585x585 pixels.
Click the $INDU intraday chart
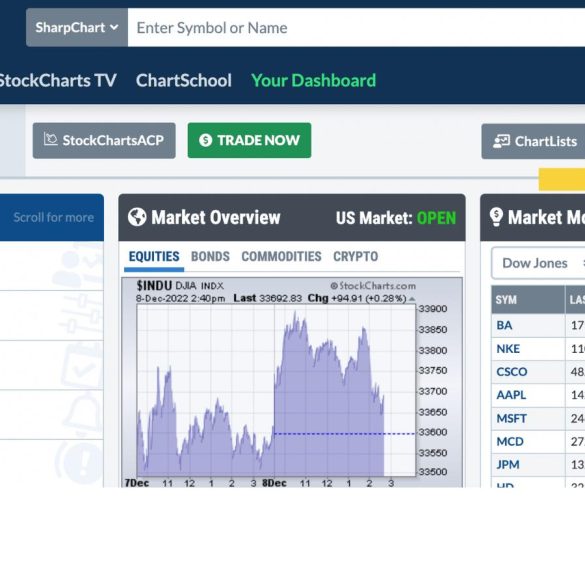tap(292, 382)
